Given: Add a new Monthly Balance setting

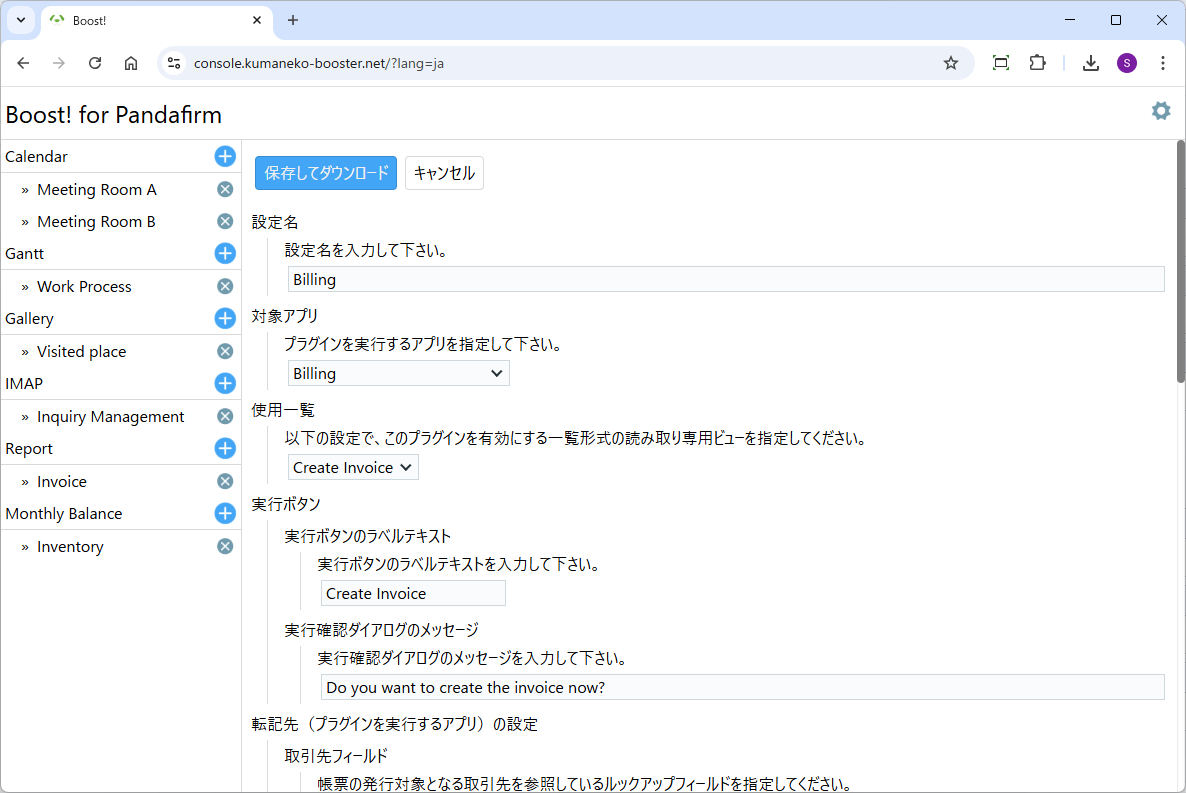Looking at the screenshot, I should tap(225, 513).
